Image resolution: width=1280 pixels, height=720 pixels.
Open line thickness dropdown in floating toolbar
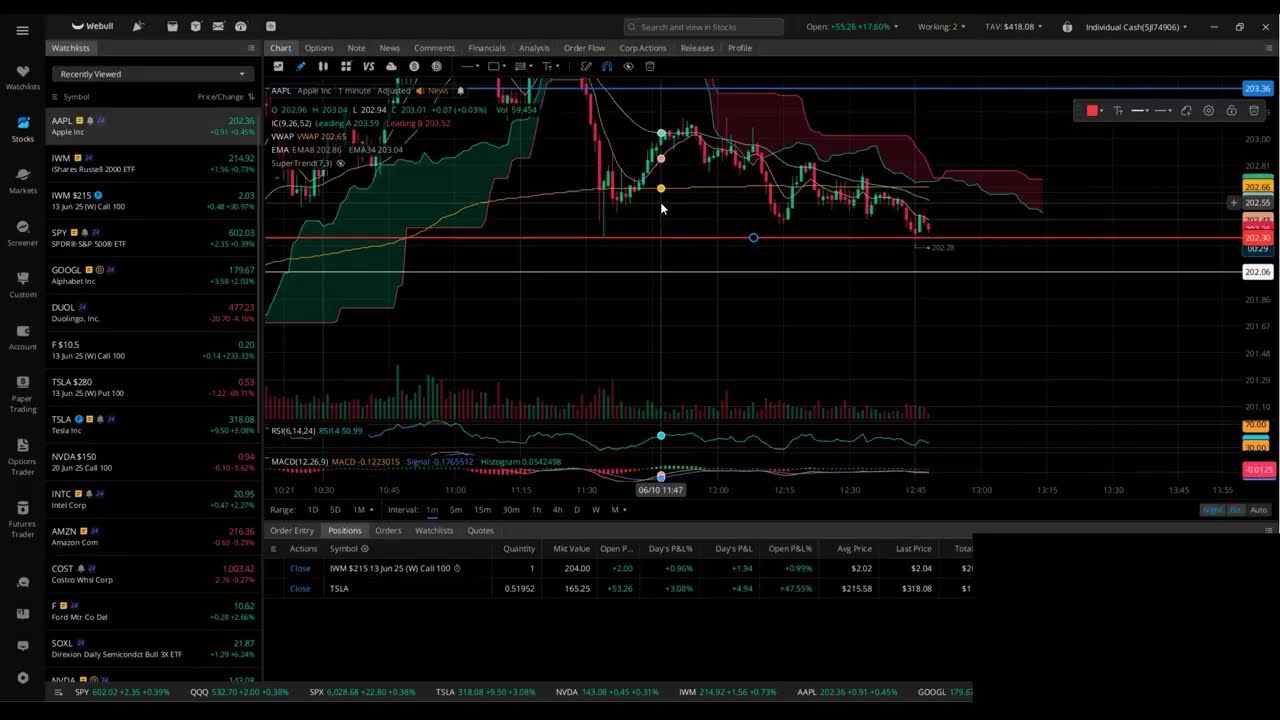click(x=1141, y=111)
